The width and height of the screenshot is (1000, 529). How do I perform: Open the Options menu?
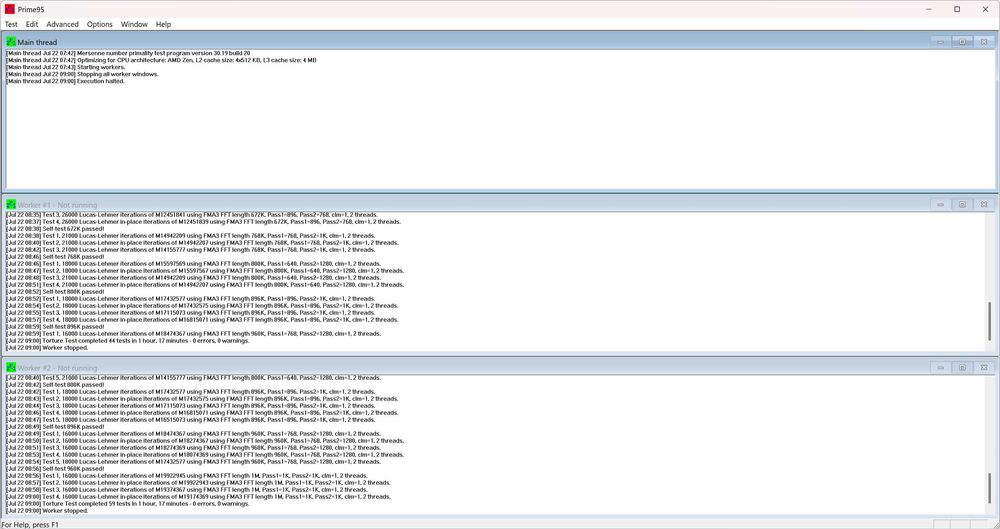(99, 24)
